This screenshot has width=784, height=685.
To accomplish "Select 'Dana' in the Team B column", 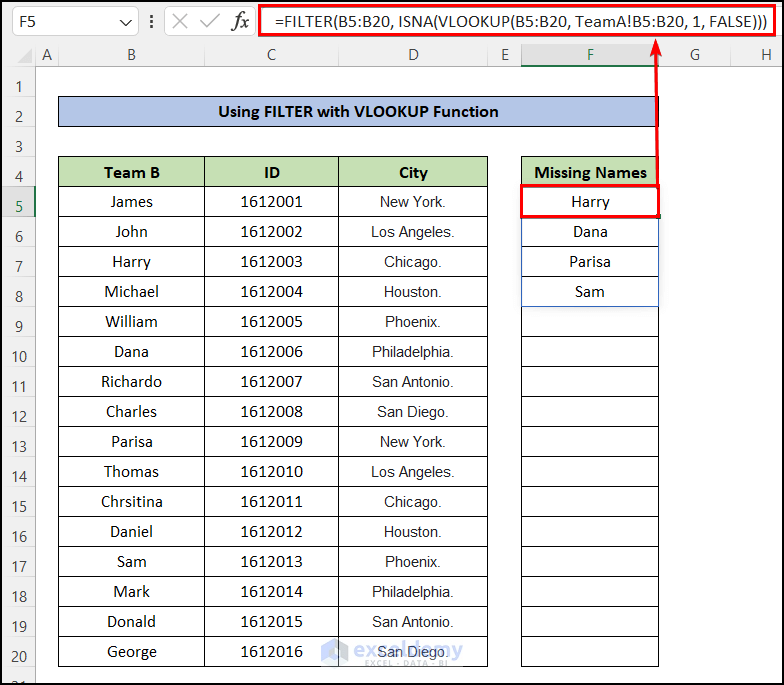I will pos(132,352).
